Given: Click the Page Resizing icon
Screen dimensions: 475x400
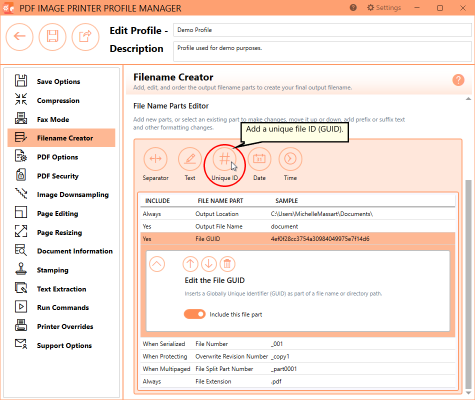Looking at the screenshot, I should click(x=21, y=231).
